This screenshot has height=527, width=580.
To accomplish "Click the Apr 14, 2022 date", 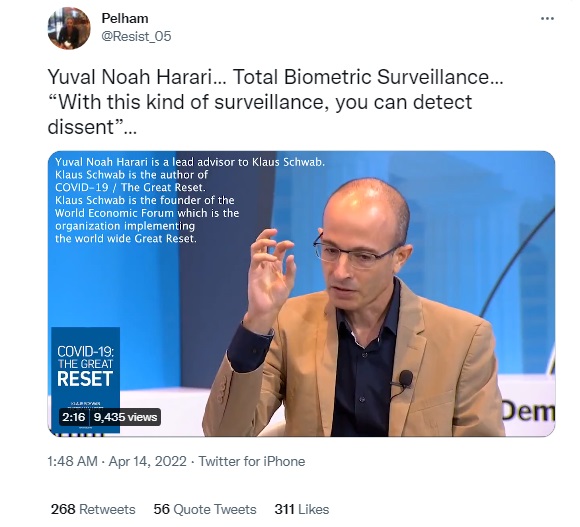I will click(148, 462).
